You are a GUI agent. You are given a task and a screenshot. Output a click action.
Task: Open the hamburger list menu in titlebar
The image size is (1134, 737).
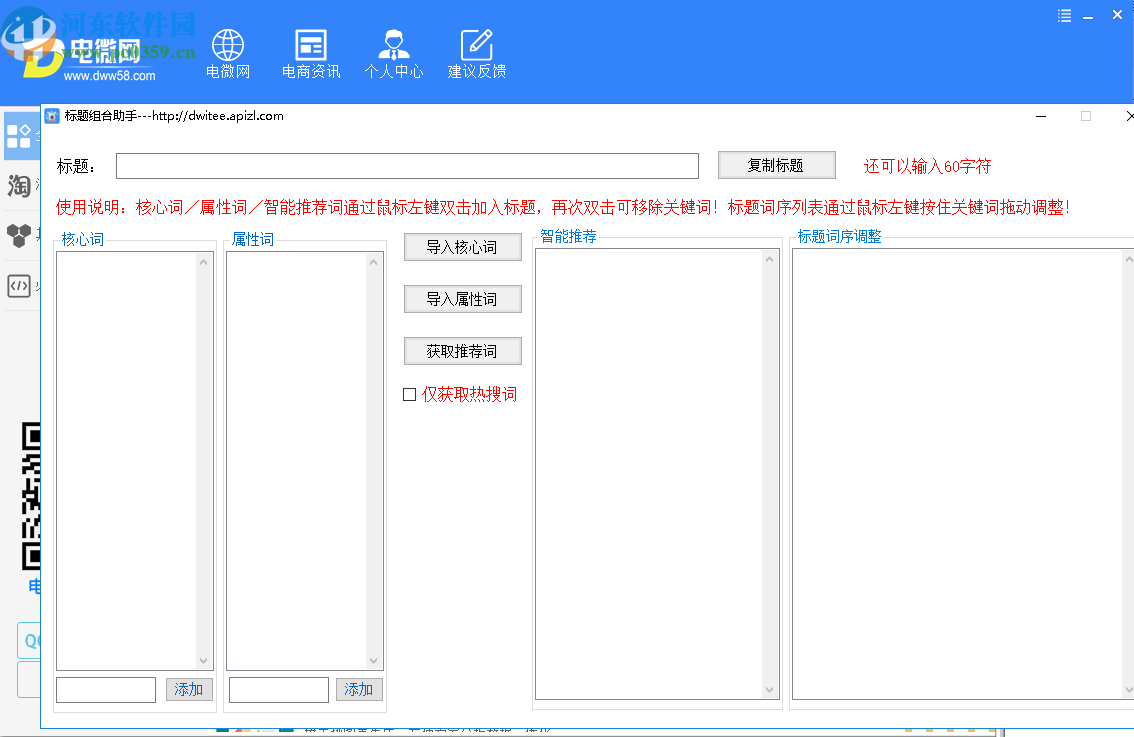[1063, 15]
